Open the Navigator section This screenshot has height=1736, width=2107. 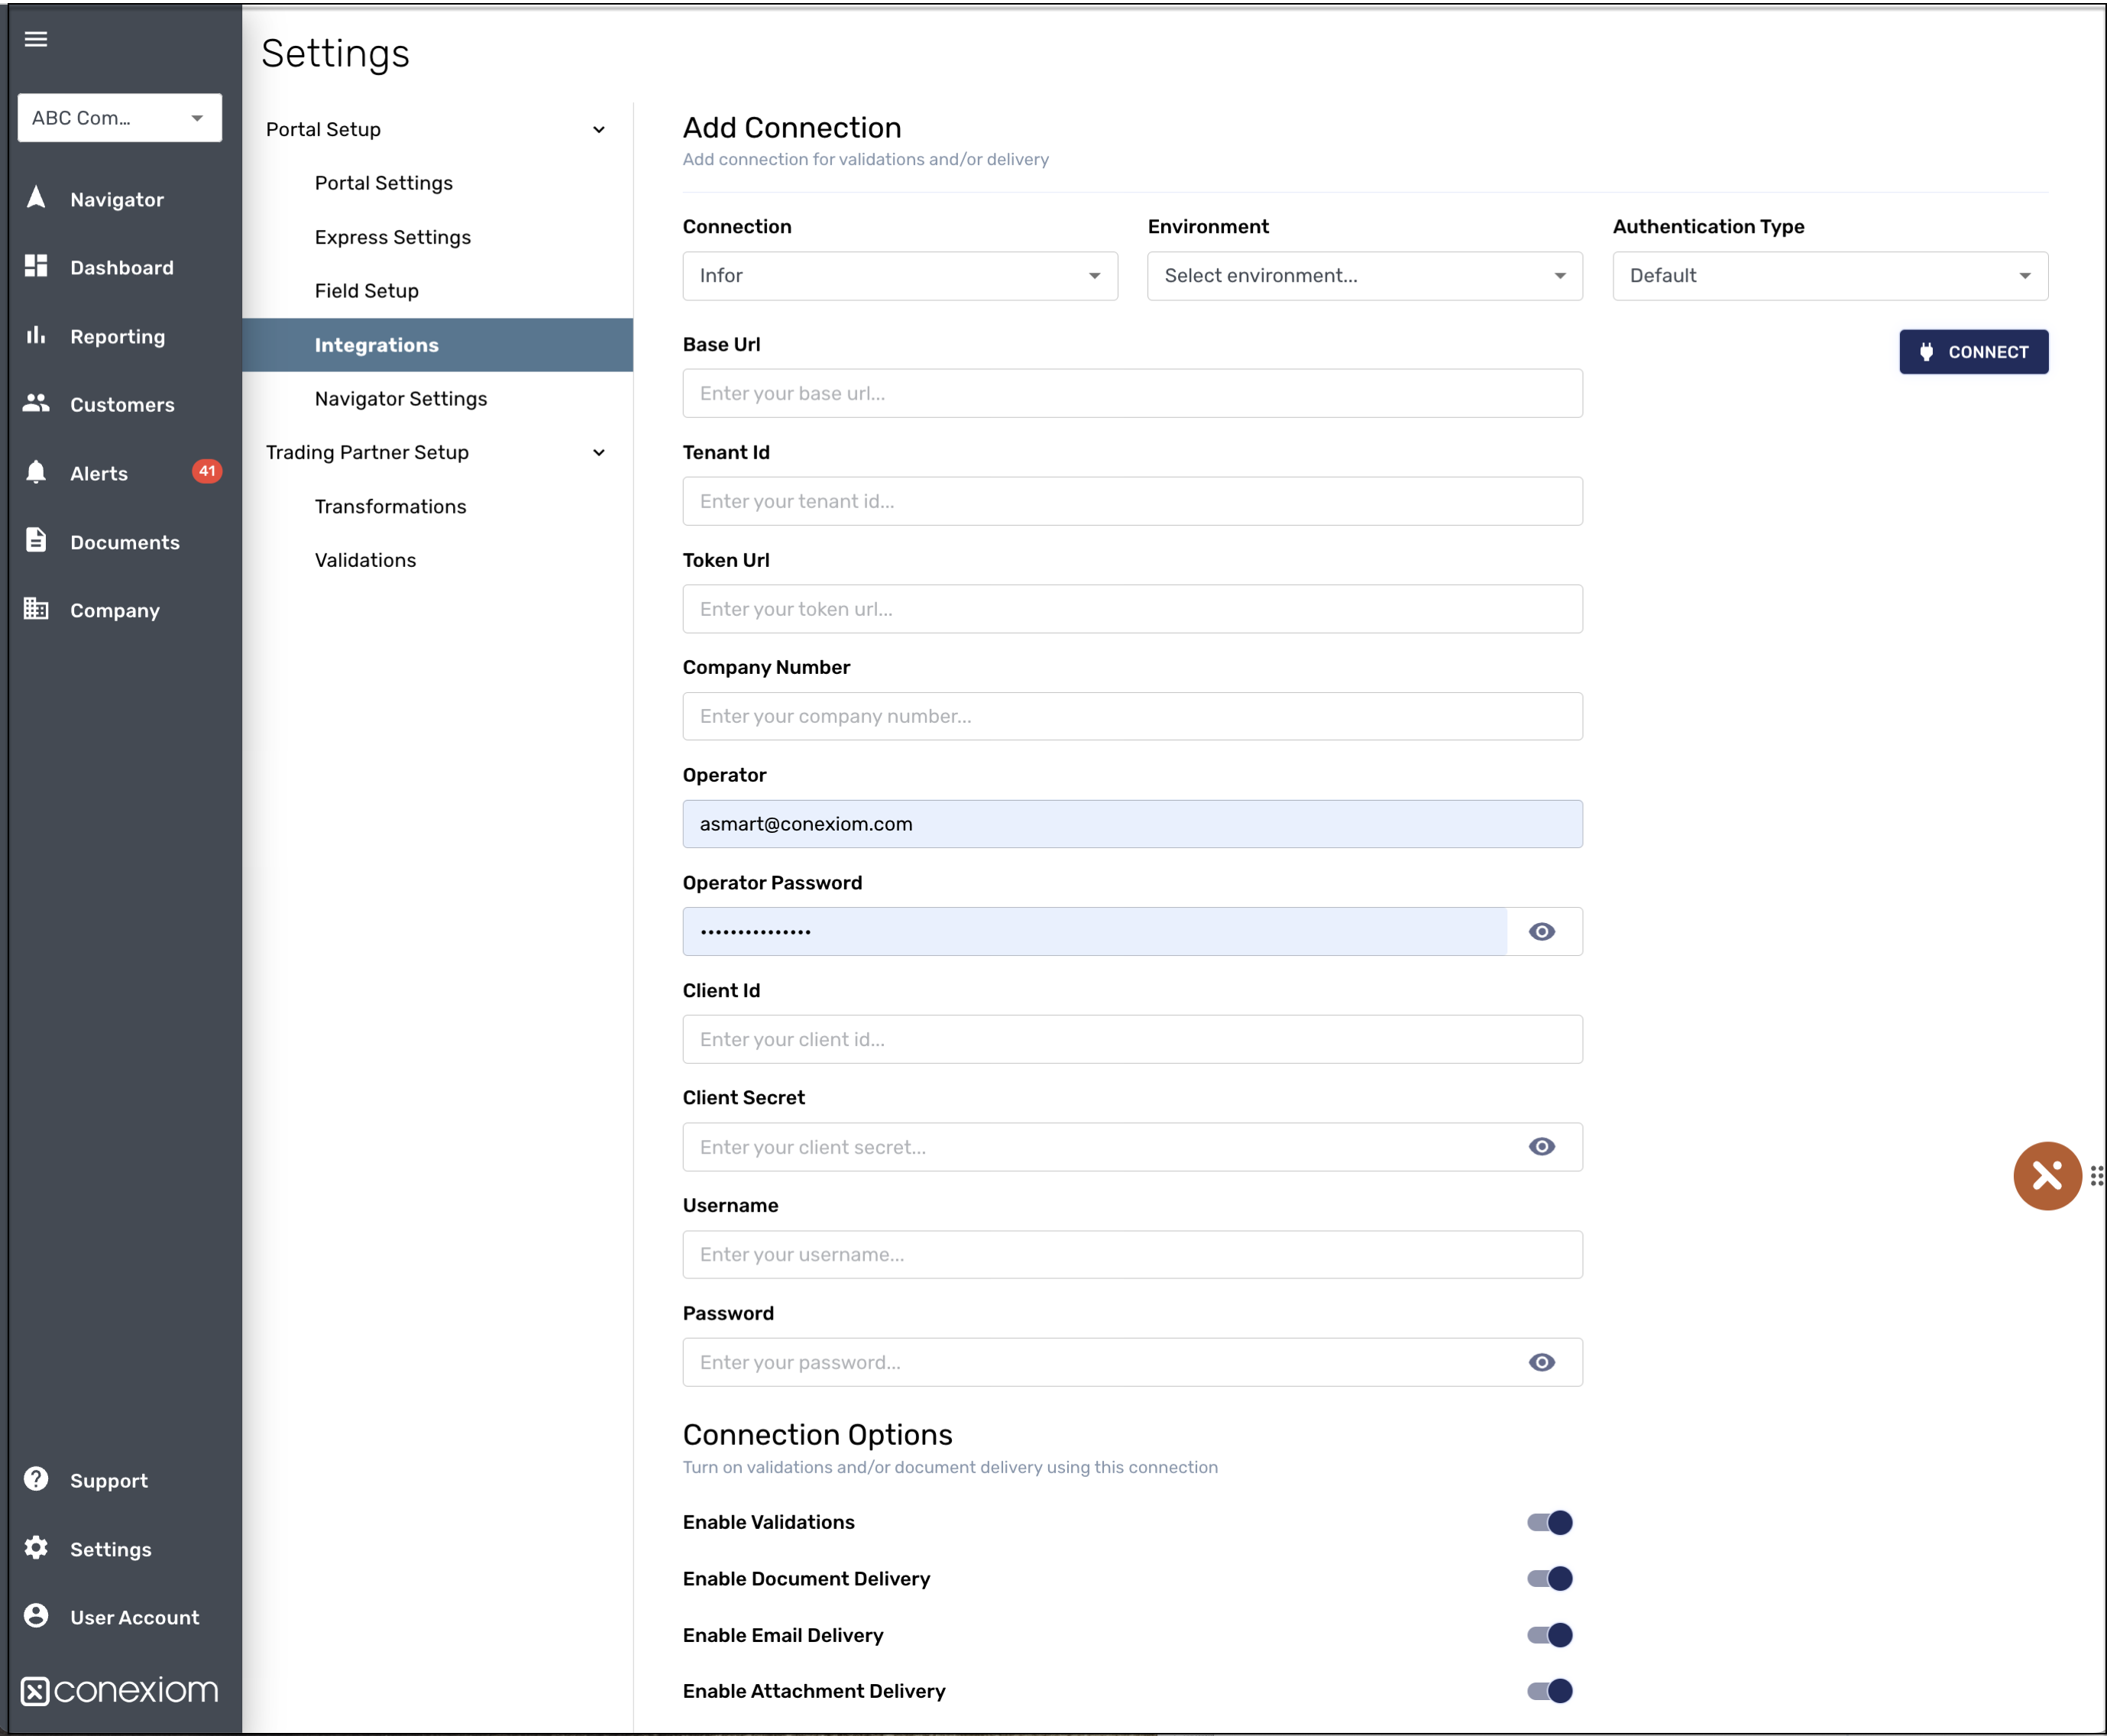[116, 199]
